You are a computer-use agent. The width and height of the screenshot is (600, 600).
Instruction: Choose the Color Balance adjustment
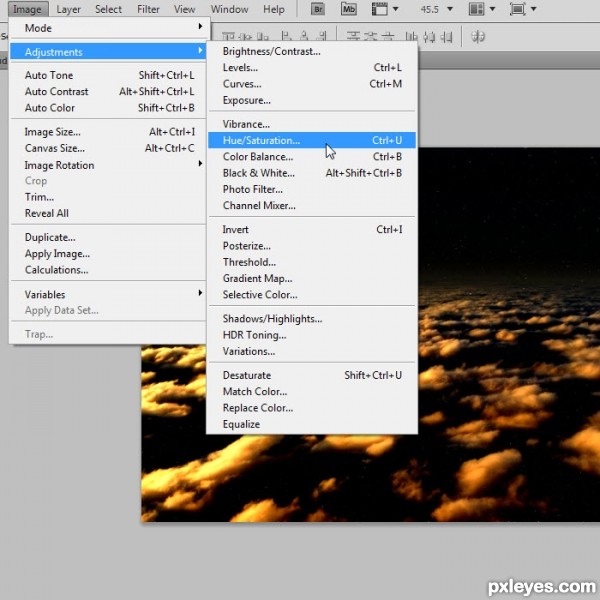click(311, 157)
